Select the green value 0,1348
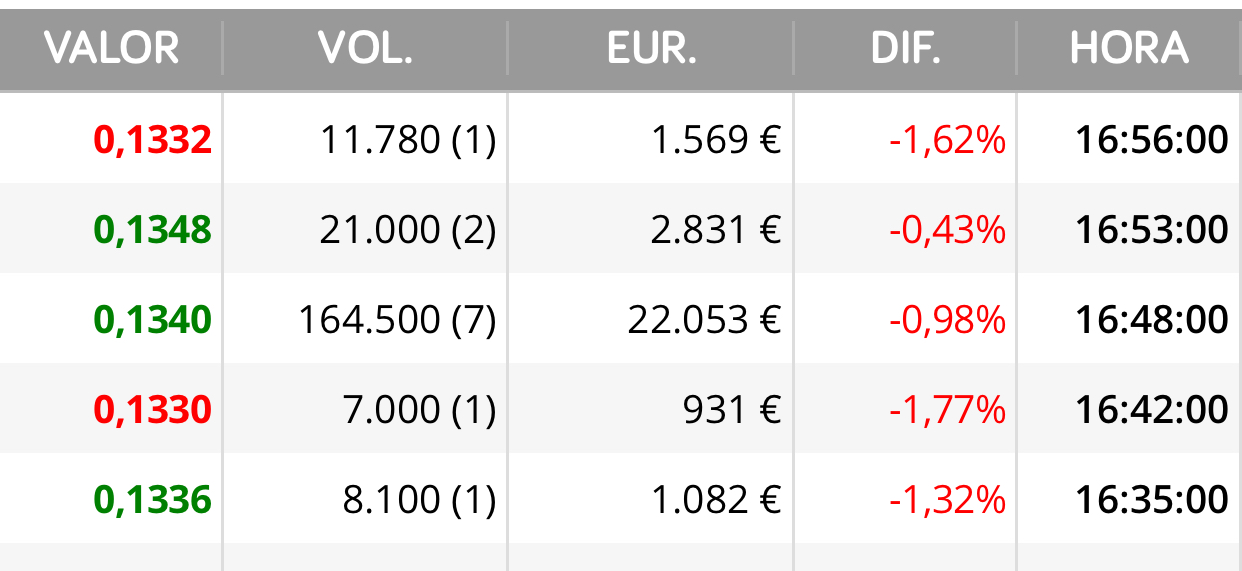Viewport: 1242px width, 571px height. pyautogui.click(x=153, y=230)
